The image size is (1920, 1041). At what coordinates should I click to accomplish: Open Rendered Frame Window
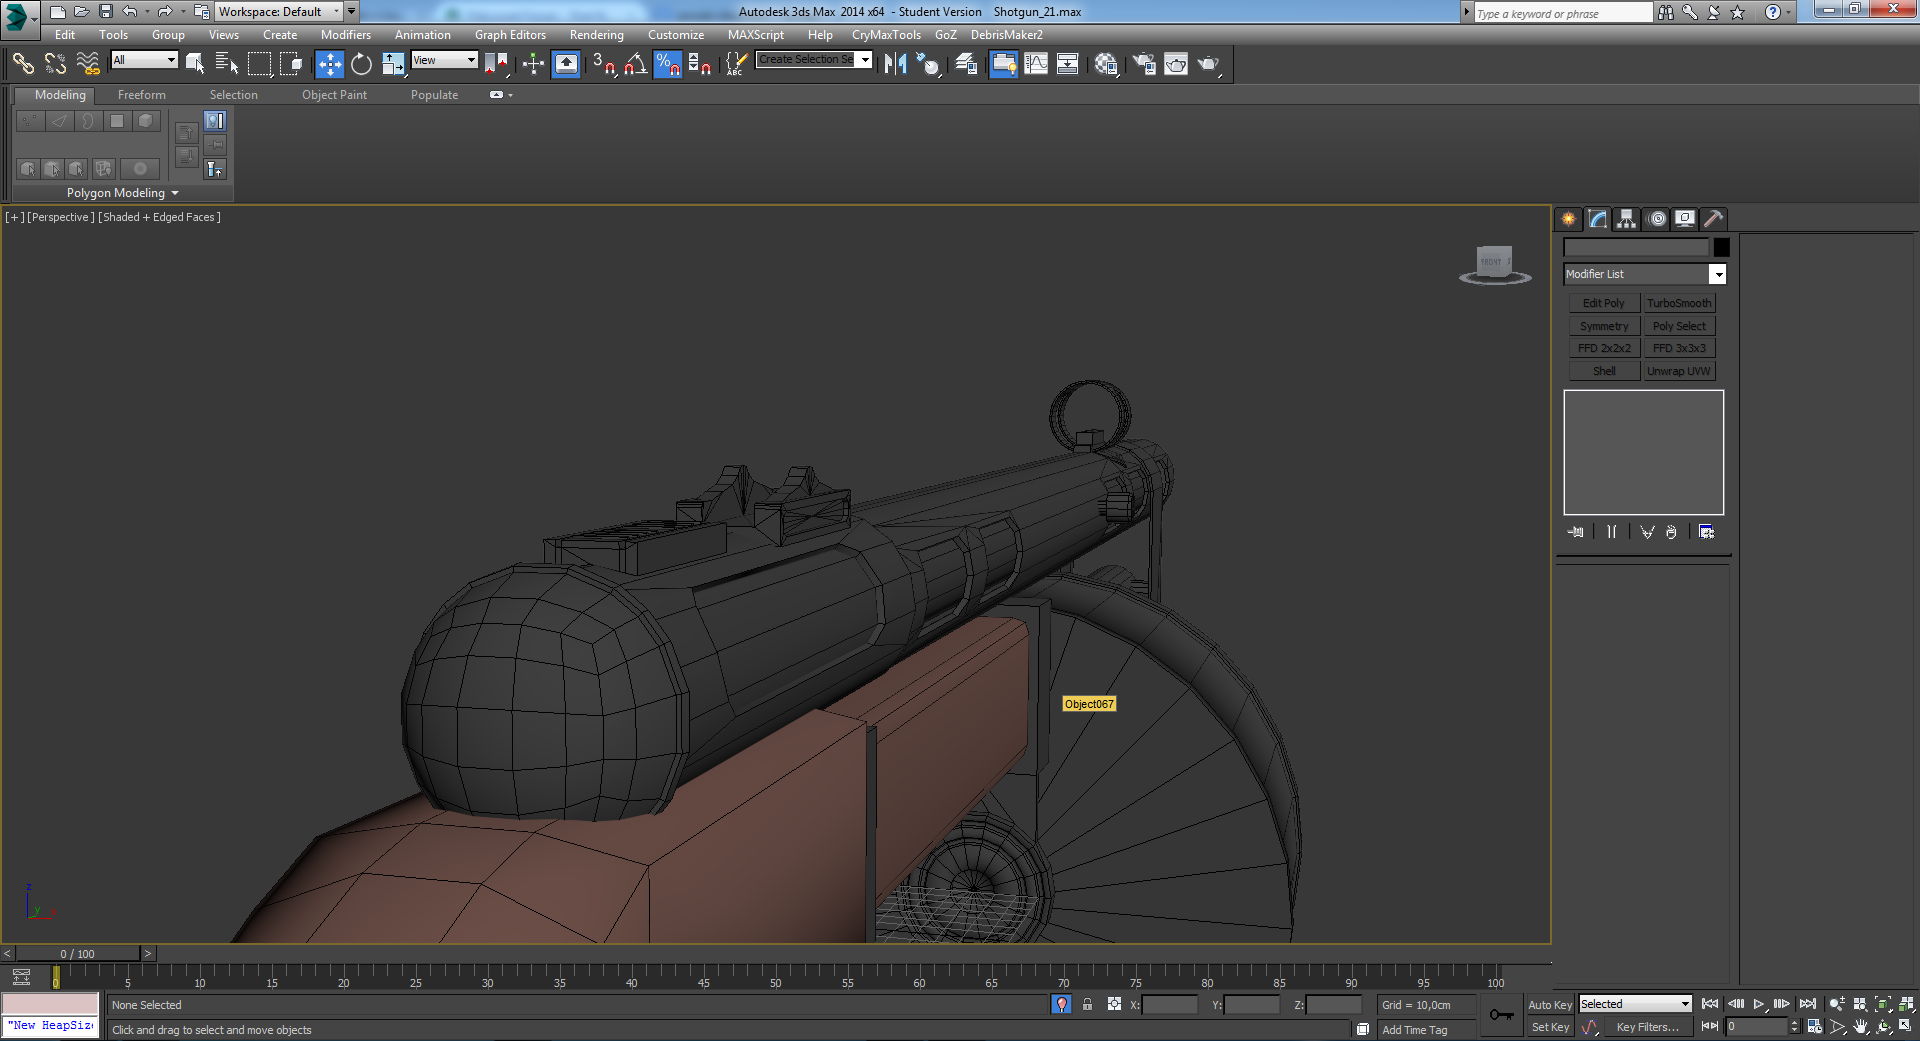coord(1176,64)
